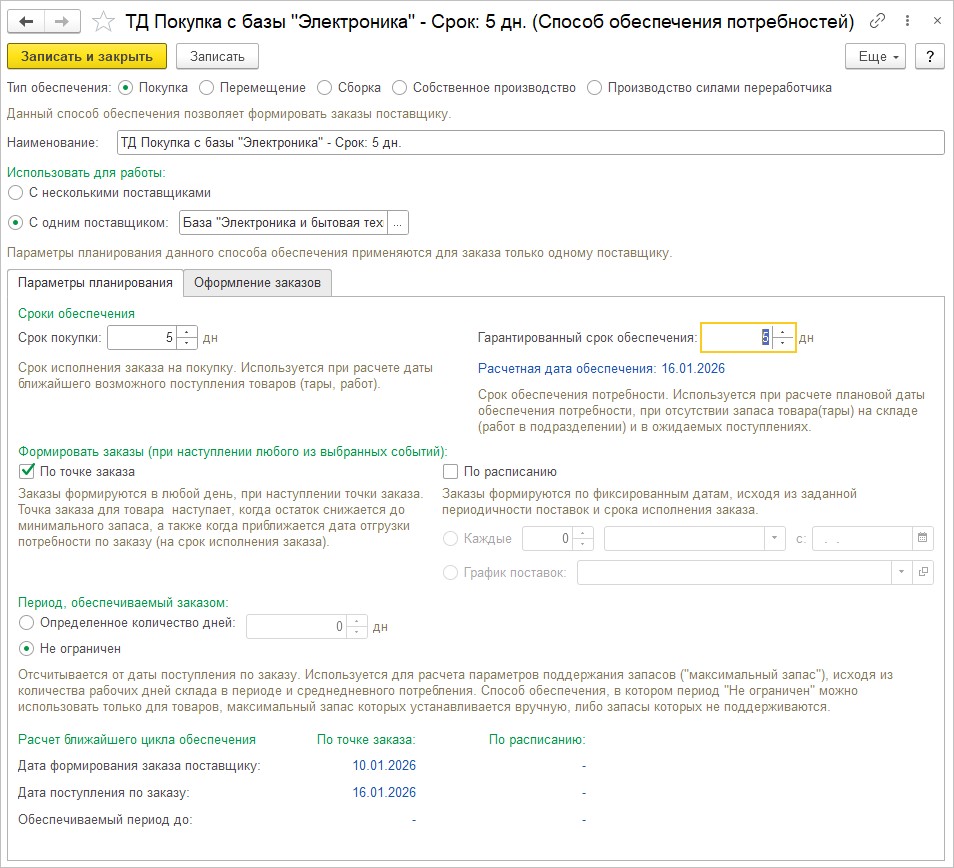The width and height of the screenshot is (954, 868).
Task: Click ellipsis button to choose supplier
Action: tap(397, 222)
